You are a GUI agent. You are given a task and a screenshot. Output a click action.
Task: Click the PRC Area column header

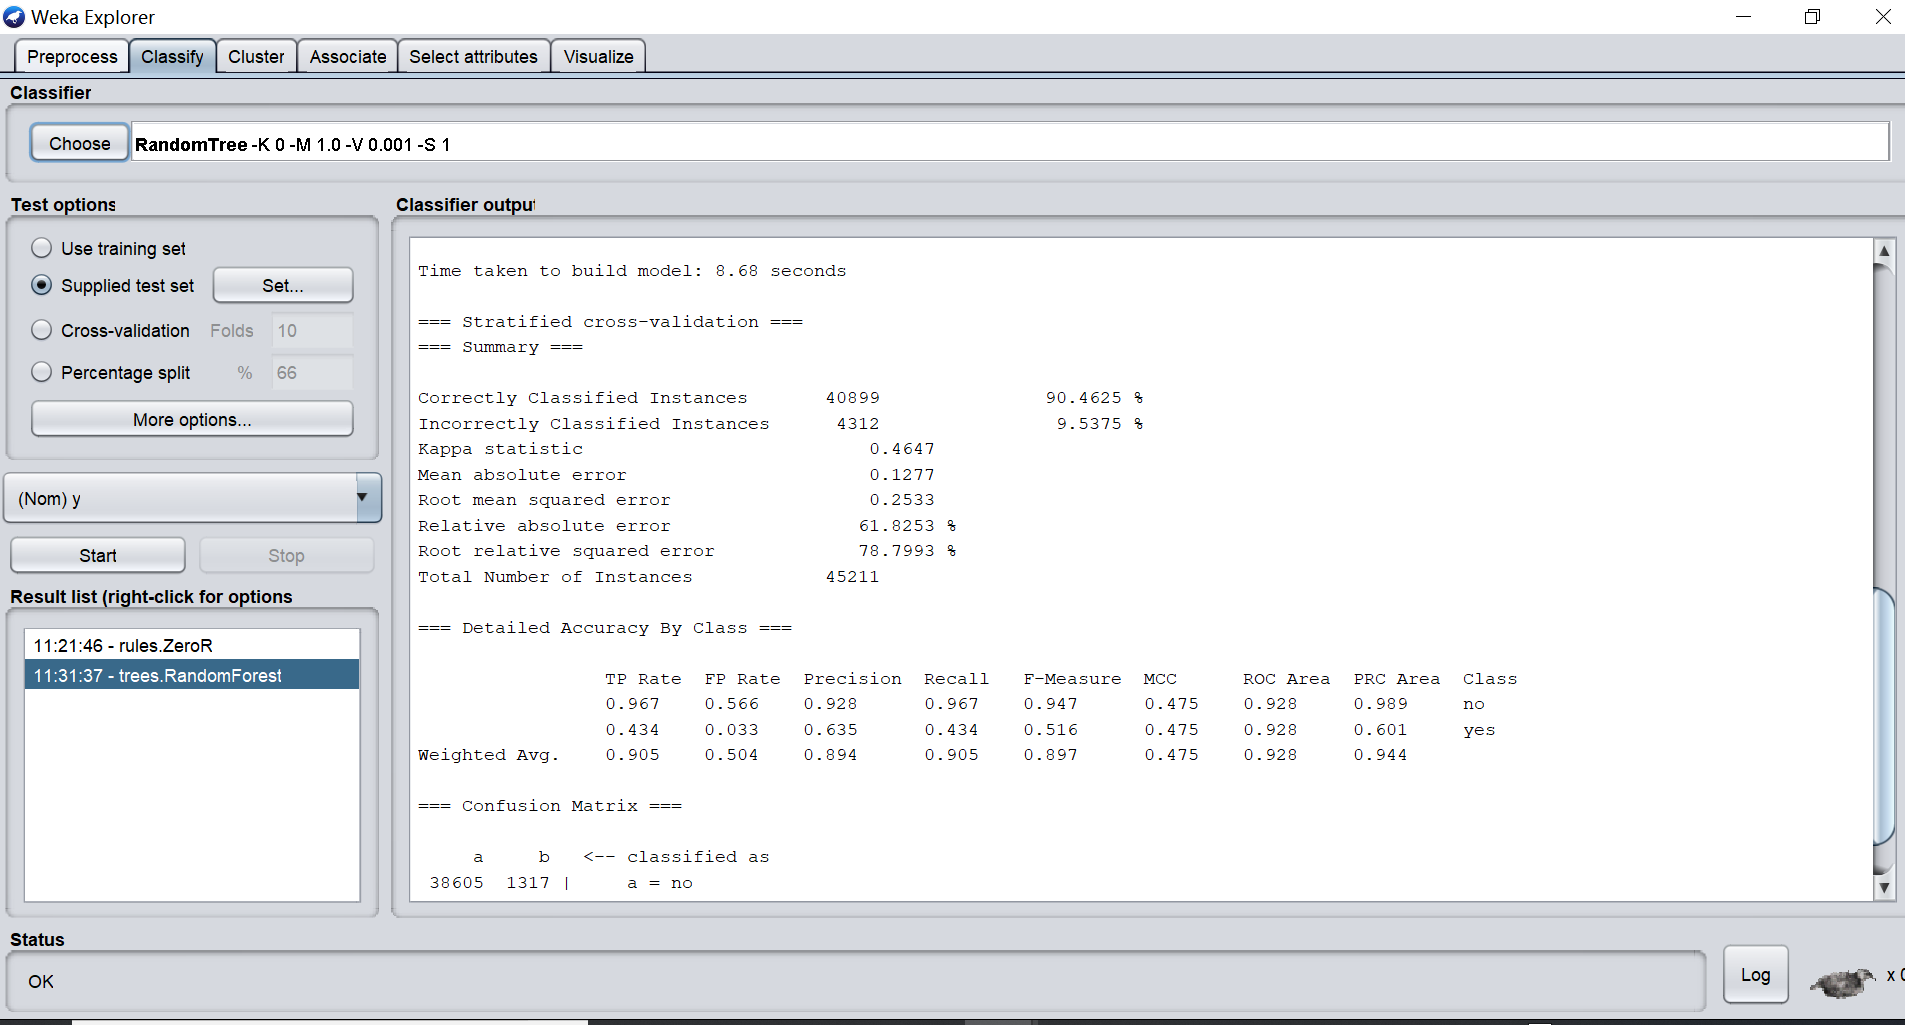pos(1397,679)
